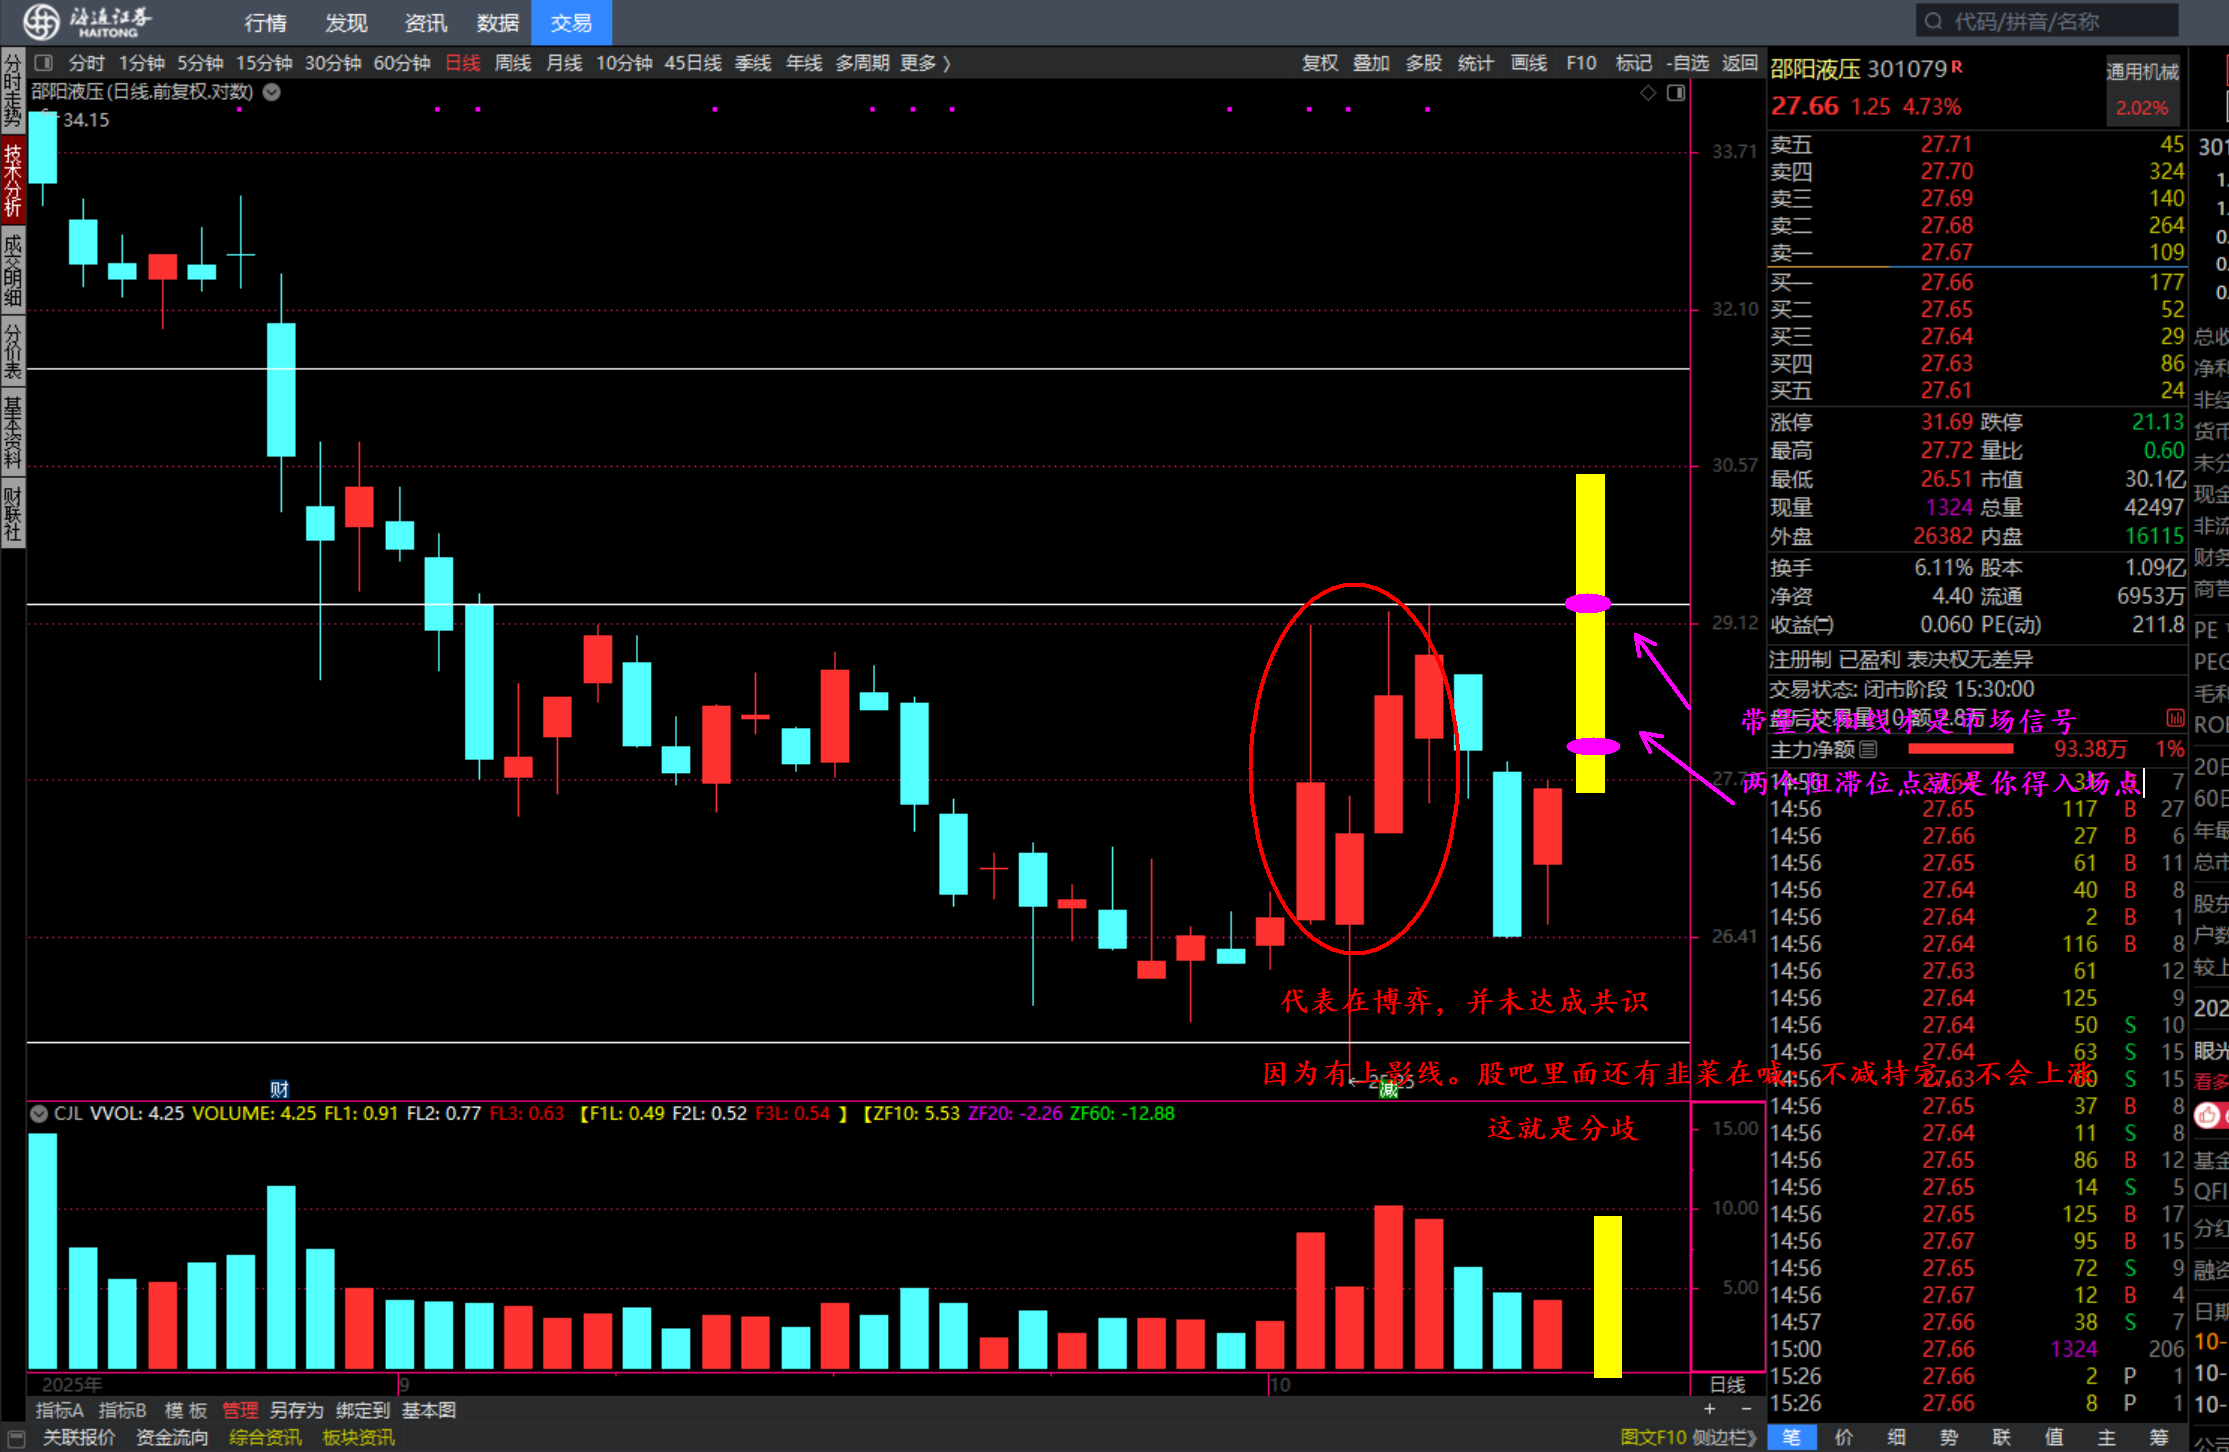Screen dimensions: 2229x1452
Task: Toggle bottom-left panel collapse icon
Action: (15, 1437)
